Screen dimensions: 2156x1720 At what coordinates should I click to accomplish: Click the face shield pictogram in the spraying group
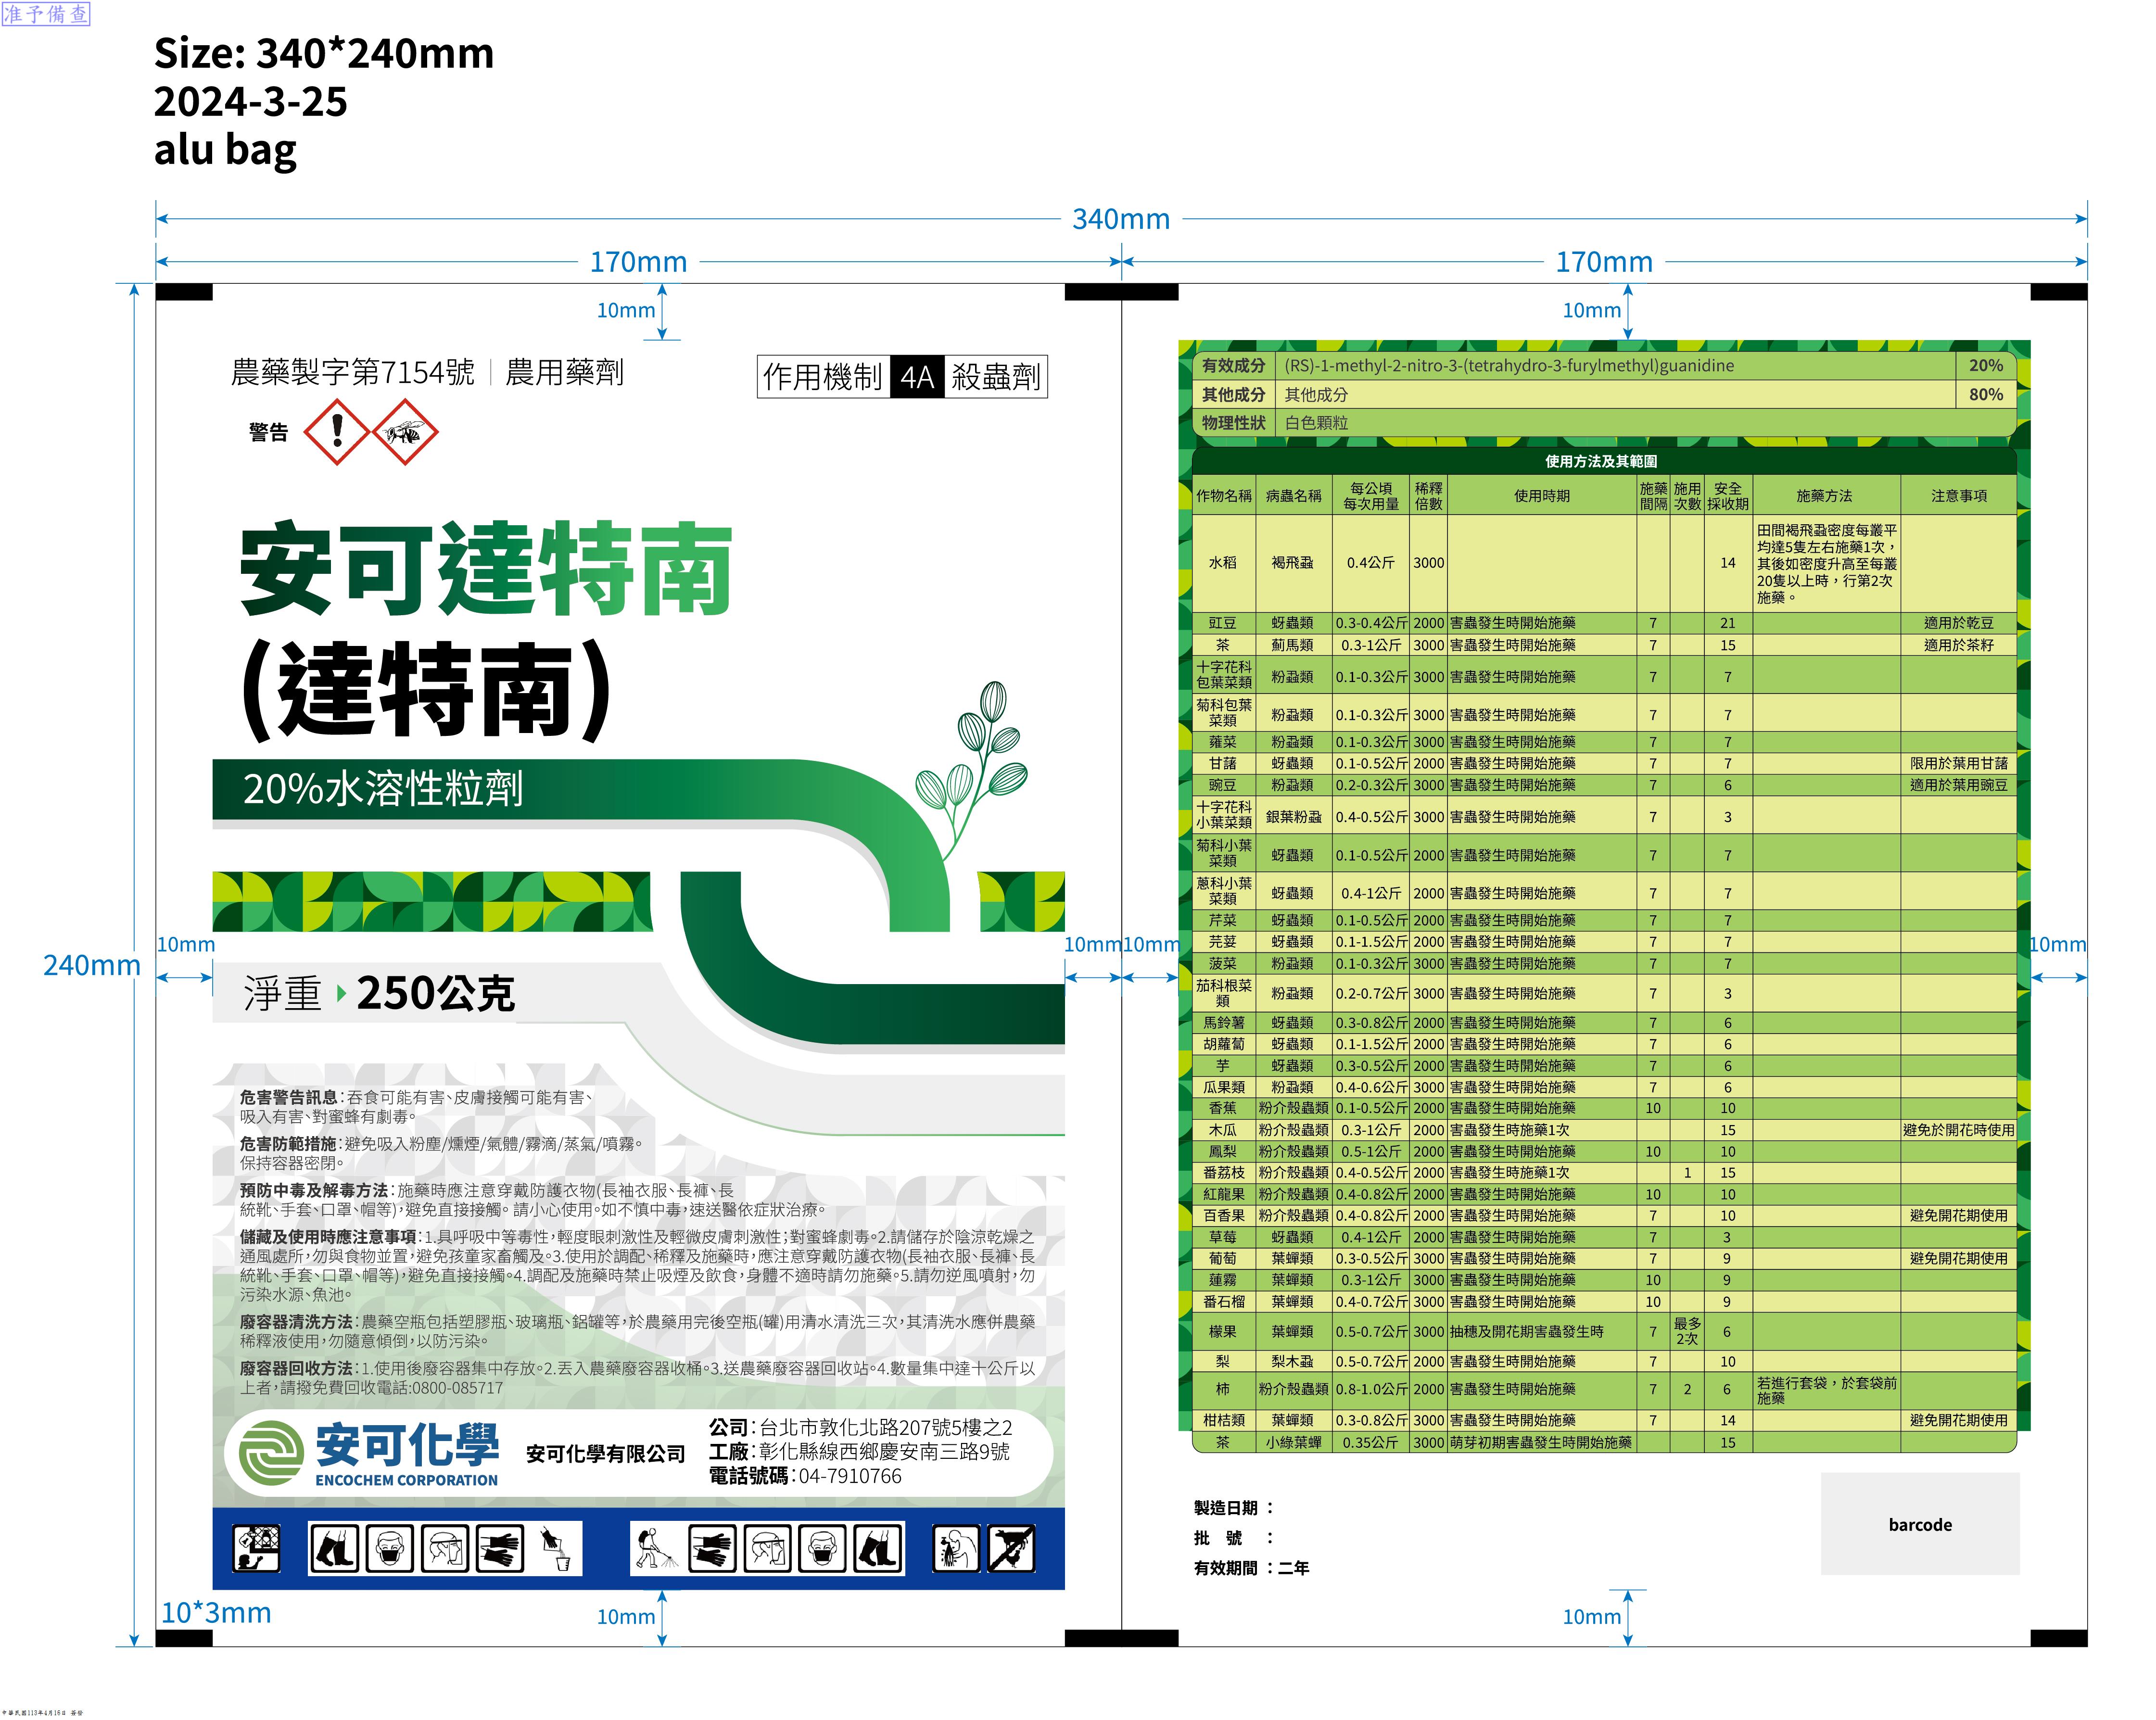(x=768, y=1549)
